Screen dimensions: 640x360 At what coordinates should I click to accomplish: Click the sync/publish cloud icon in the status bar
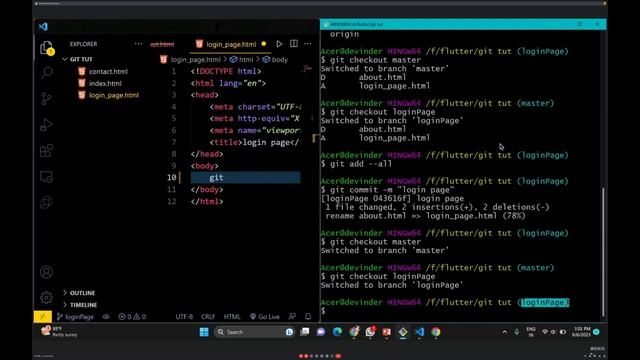(x=106, y=316)
